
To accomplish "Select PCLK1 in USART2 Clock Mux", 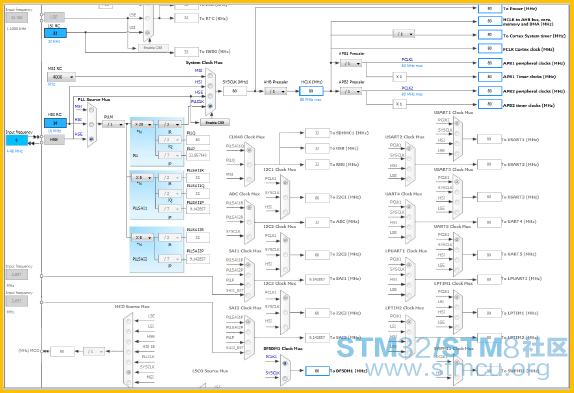I will click(409, 149).
